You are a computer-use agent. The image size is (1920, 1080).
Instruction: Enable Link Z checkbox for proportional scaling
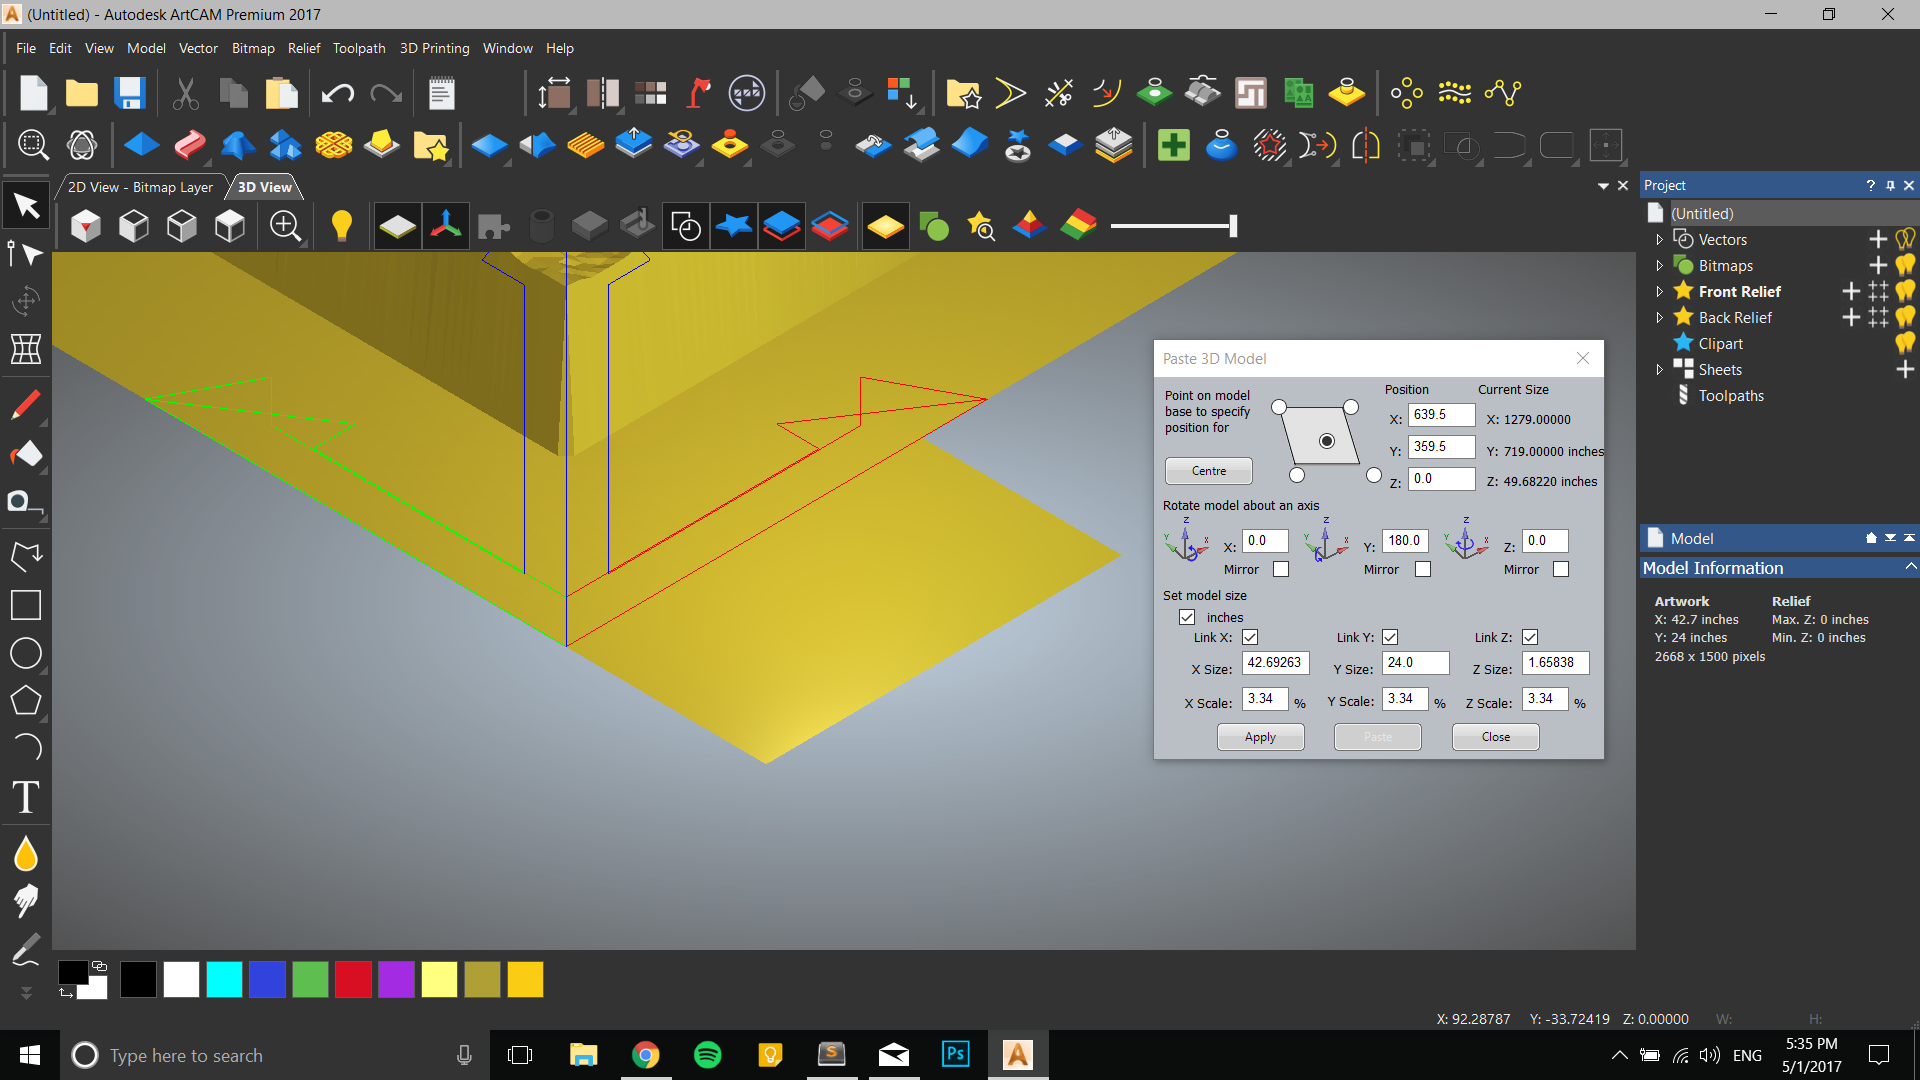(1528, 637)
